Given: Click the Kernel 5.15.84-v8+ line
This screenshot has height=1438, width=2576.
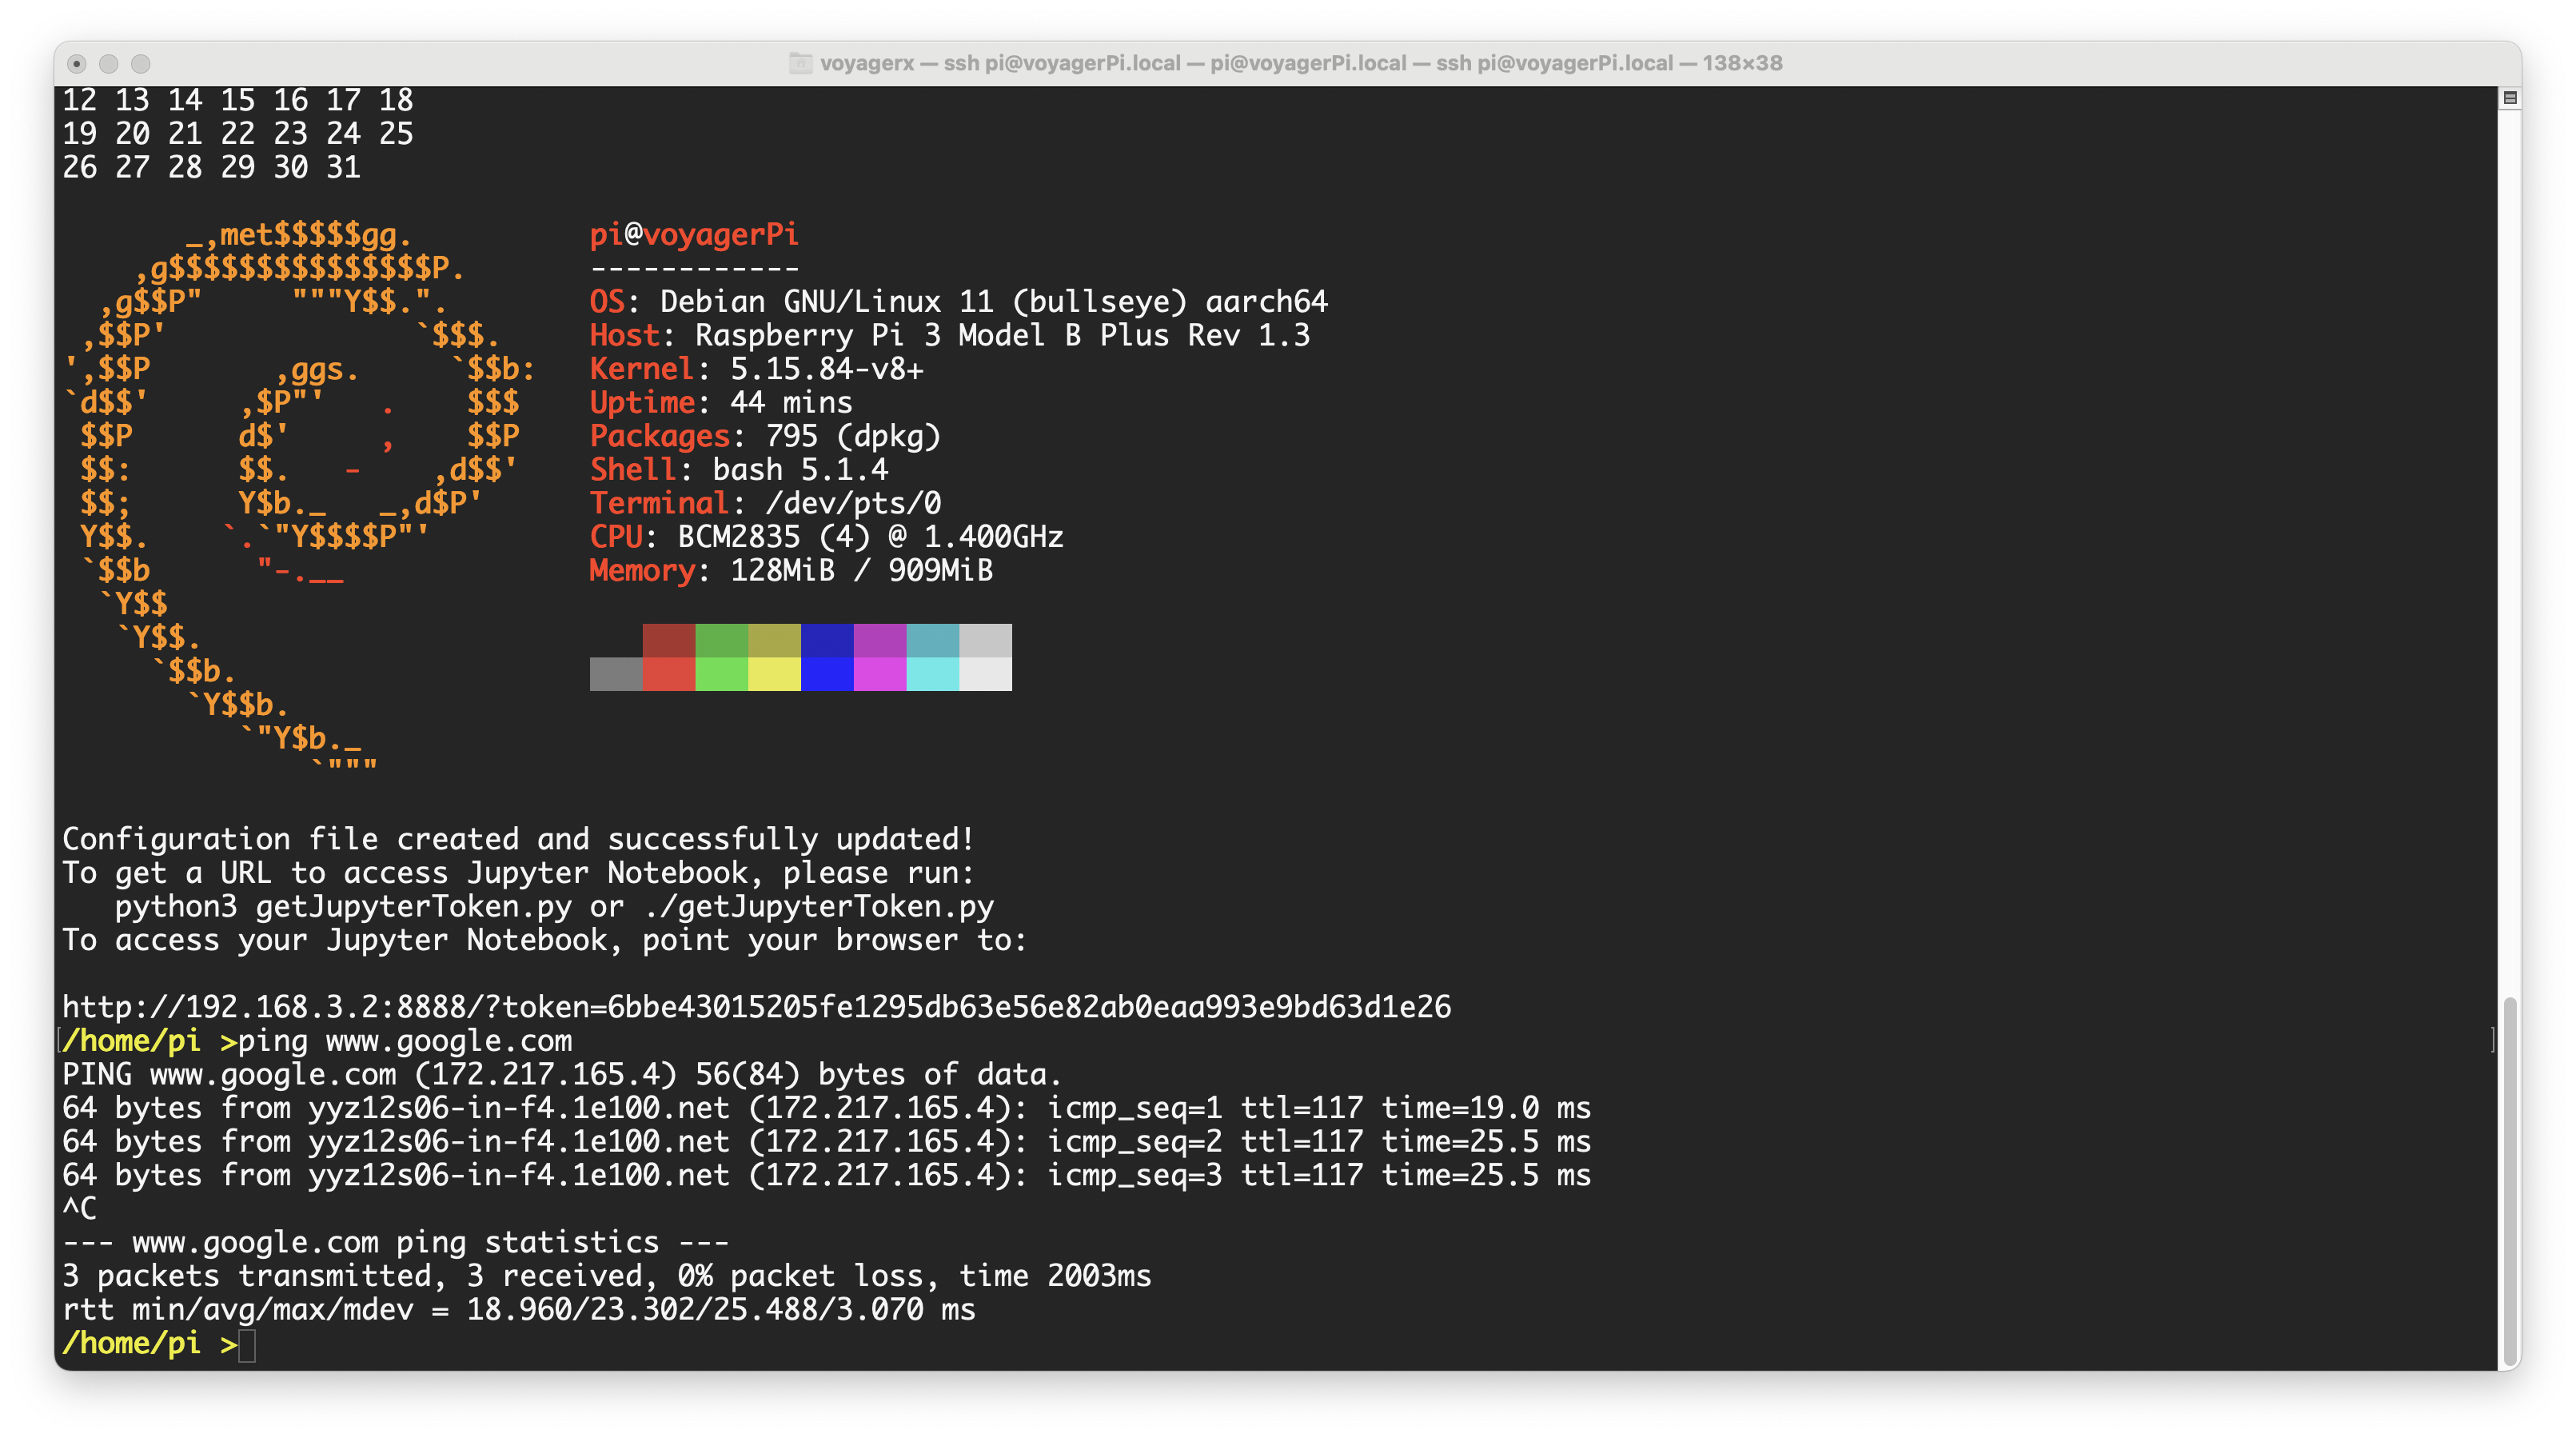Looking at the screenshot, I should coord(756,369).
